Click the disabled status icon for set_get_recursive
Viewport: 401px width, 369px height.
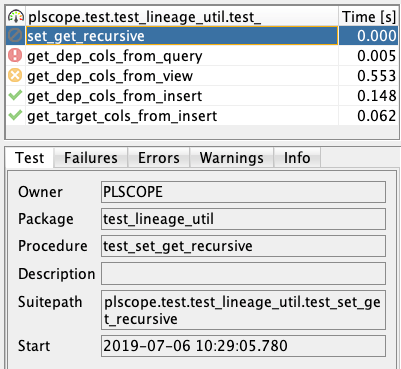(x=15, y=35)
